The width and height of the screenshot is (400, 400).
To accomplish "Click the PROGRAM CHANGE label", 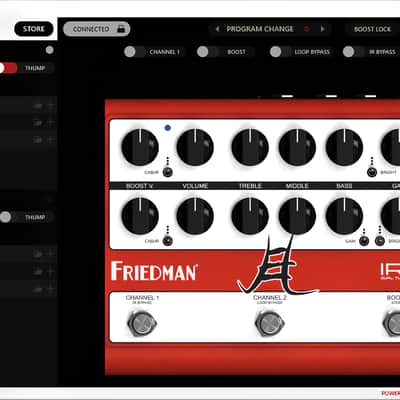I will pyautogui.click(x=260, y=29).
